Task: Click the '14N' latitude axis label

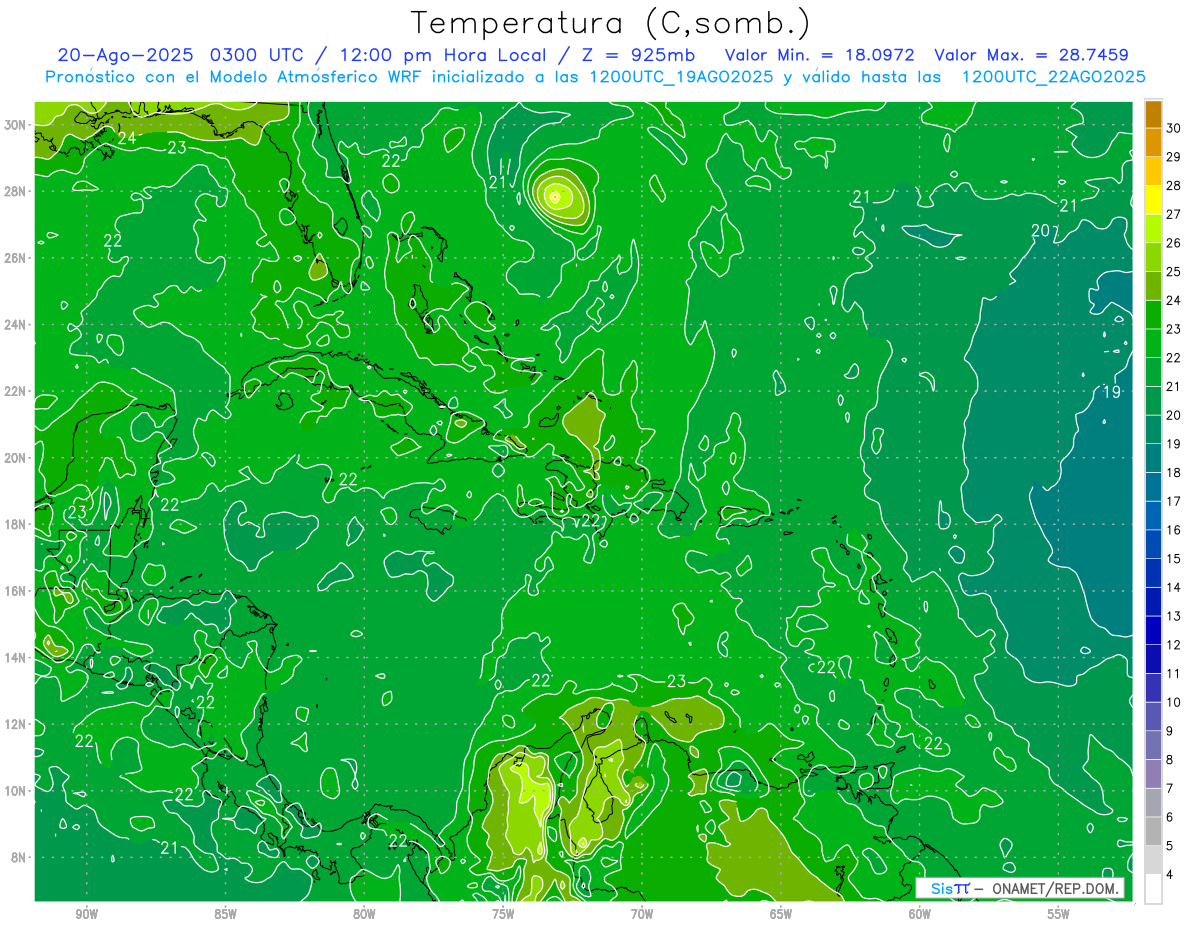Action: pos(17,658)
